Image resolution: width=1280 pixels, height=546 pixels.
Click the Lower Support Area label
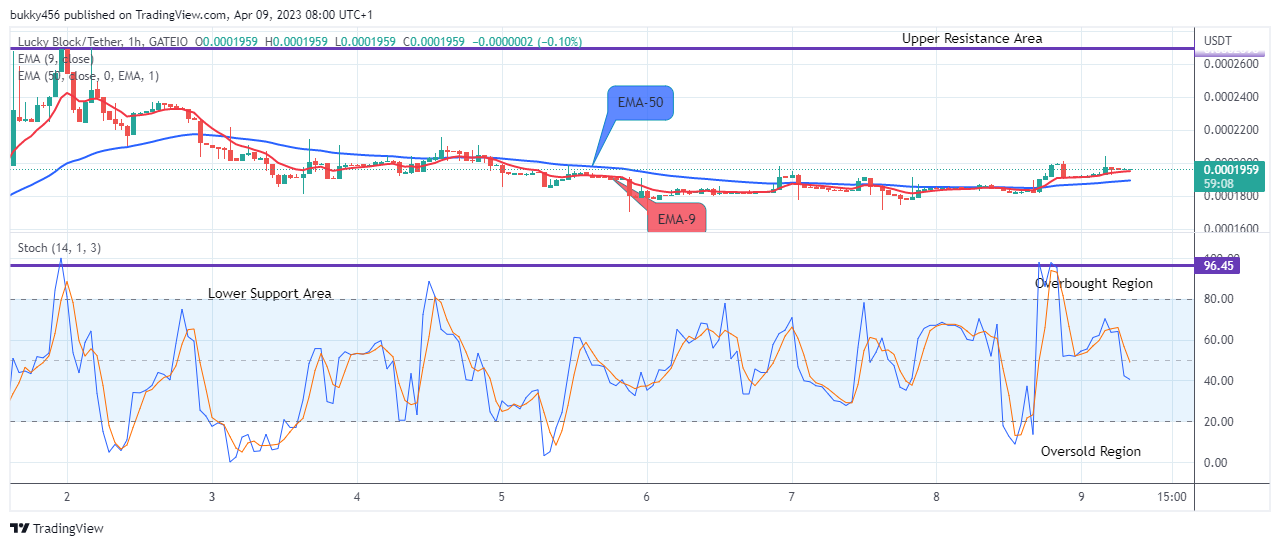click(270, 293)
